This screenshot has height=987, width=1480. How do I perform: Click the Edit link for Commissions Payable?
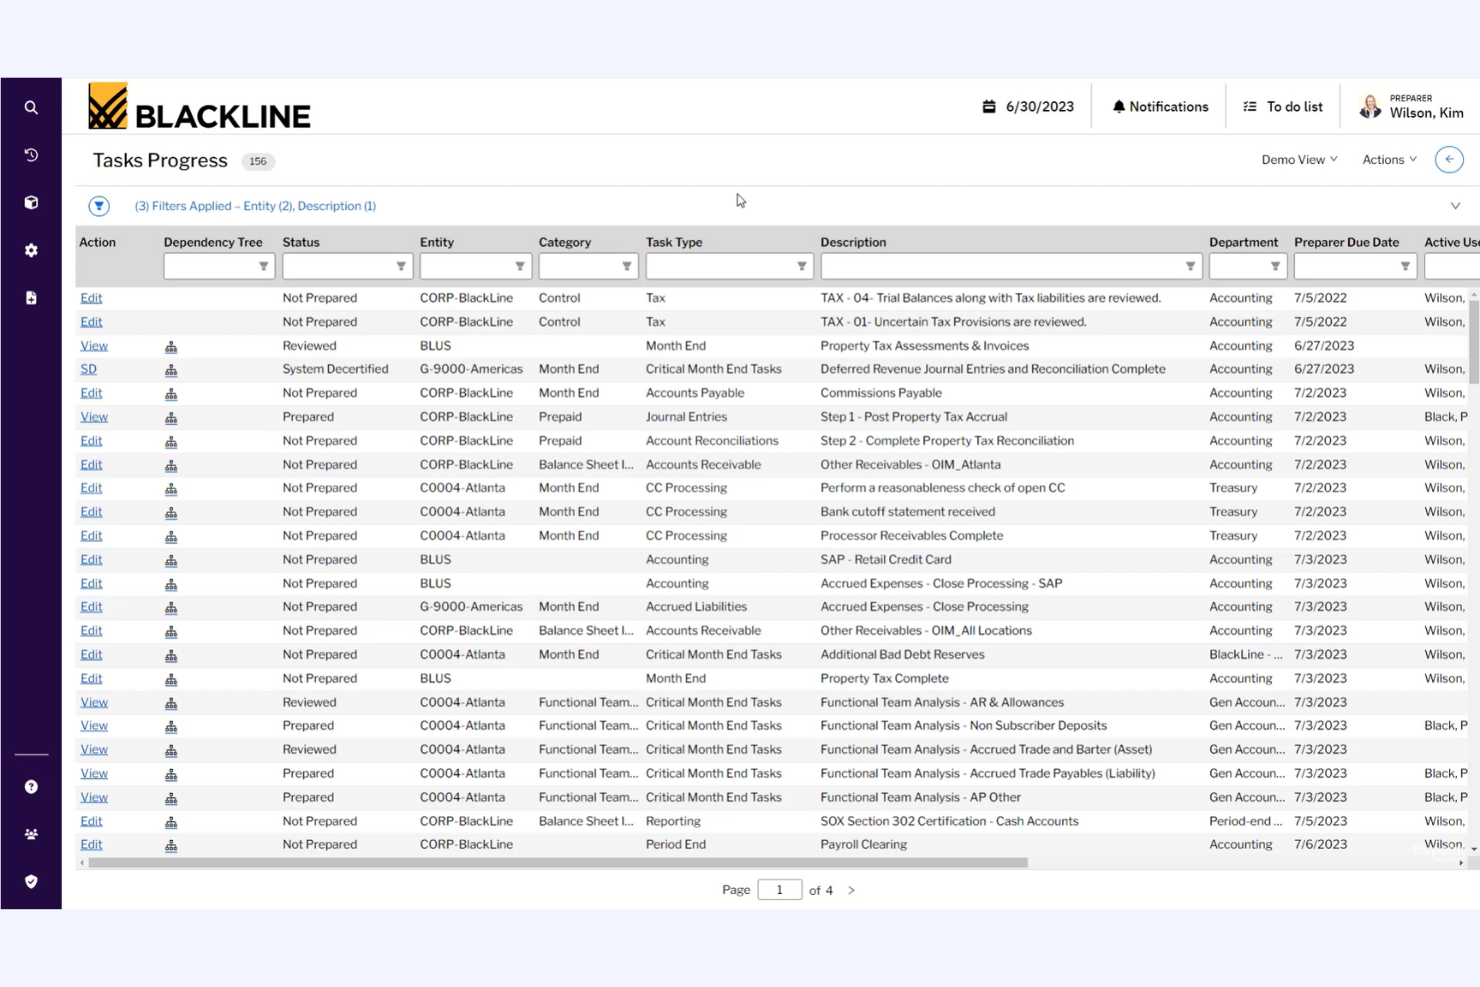point(91,392)
